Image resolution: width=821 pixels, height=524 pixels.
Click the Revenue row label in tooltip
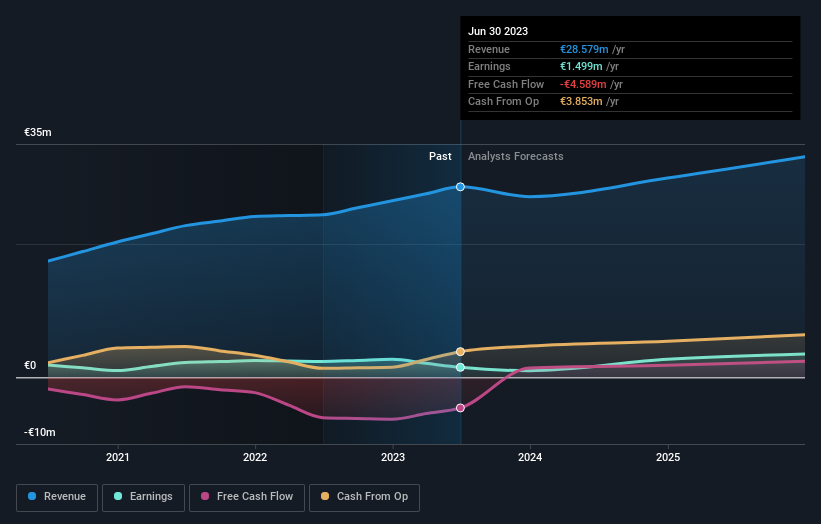point(489,49)
